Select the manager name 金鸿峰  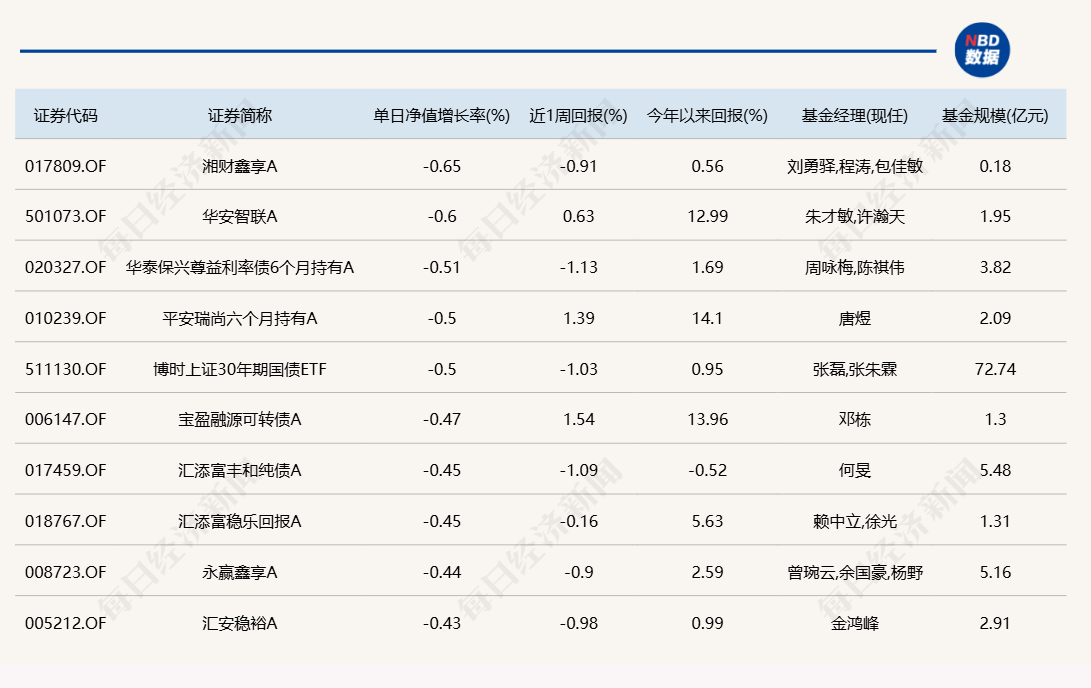[854, 623]
